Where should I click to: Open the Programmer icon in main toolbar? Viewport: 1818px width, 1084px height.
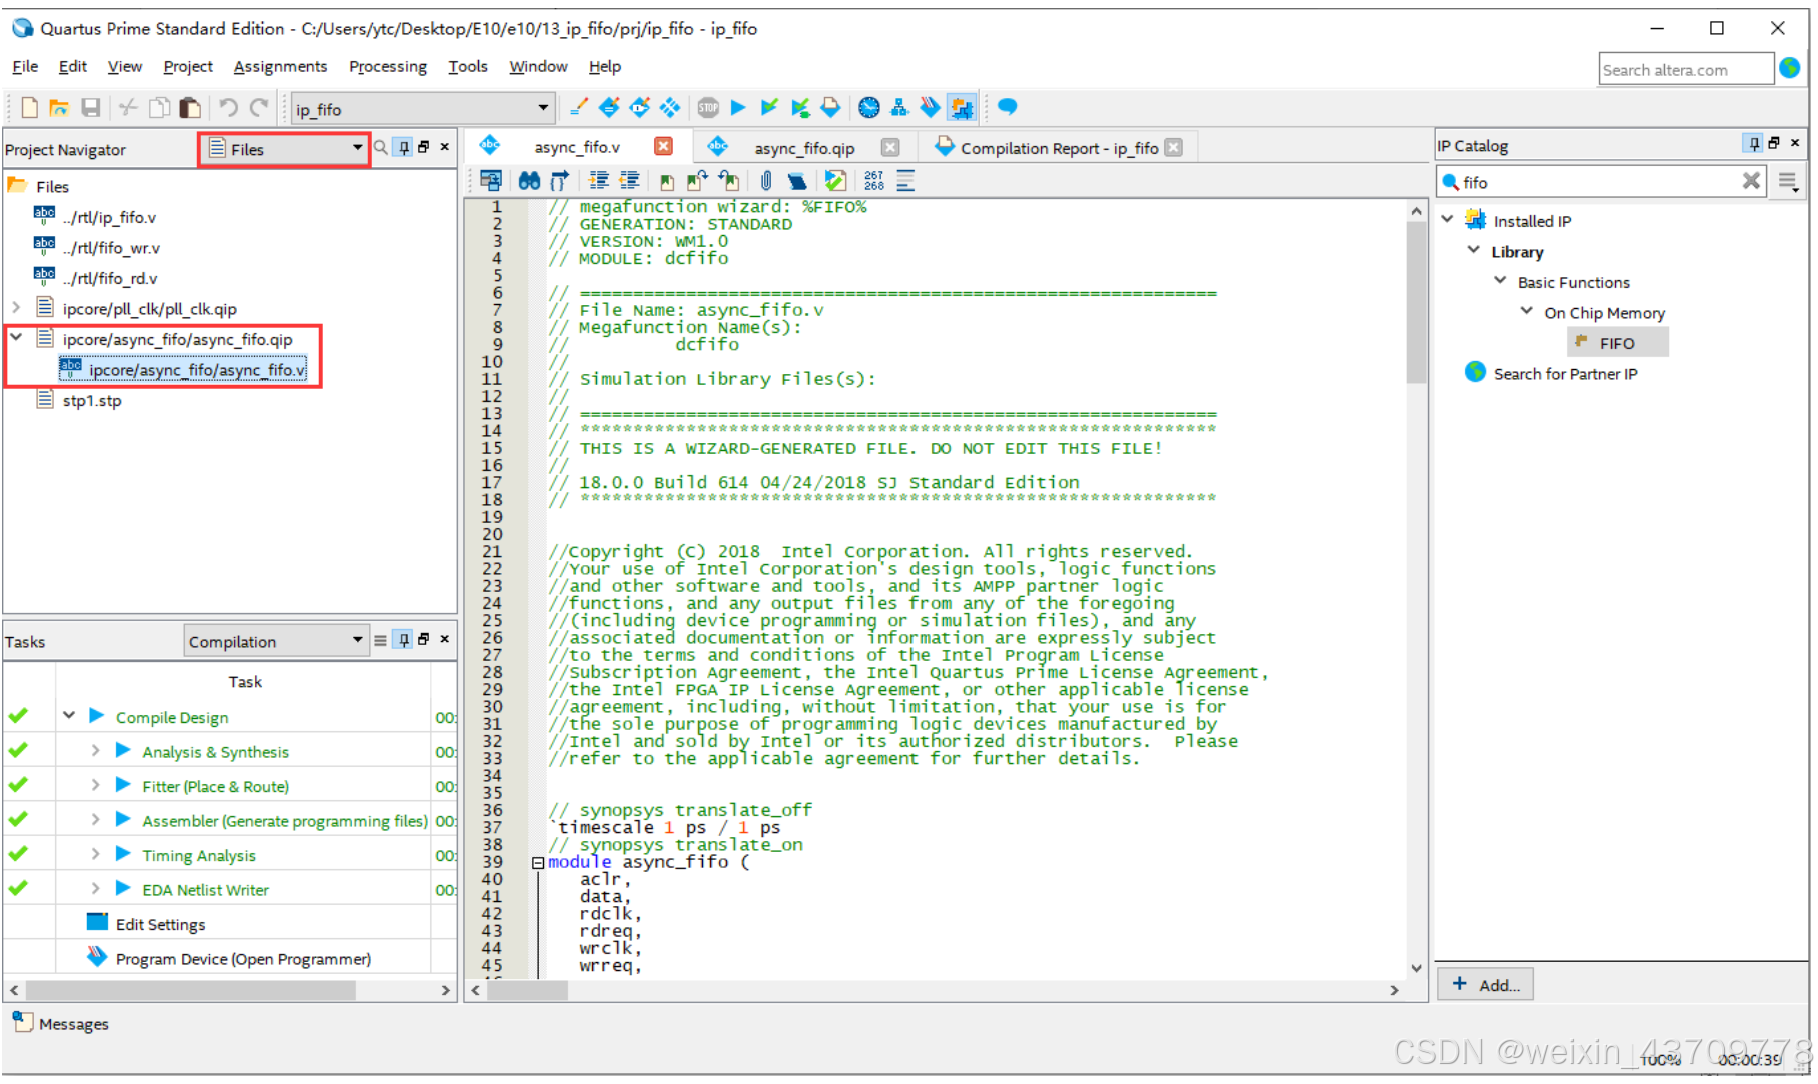pos(930,107)
